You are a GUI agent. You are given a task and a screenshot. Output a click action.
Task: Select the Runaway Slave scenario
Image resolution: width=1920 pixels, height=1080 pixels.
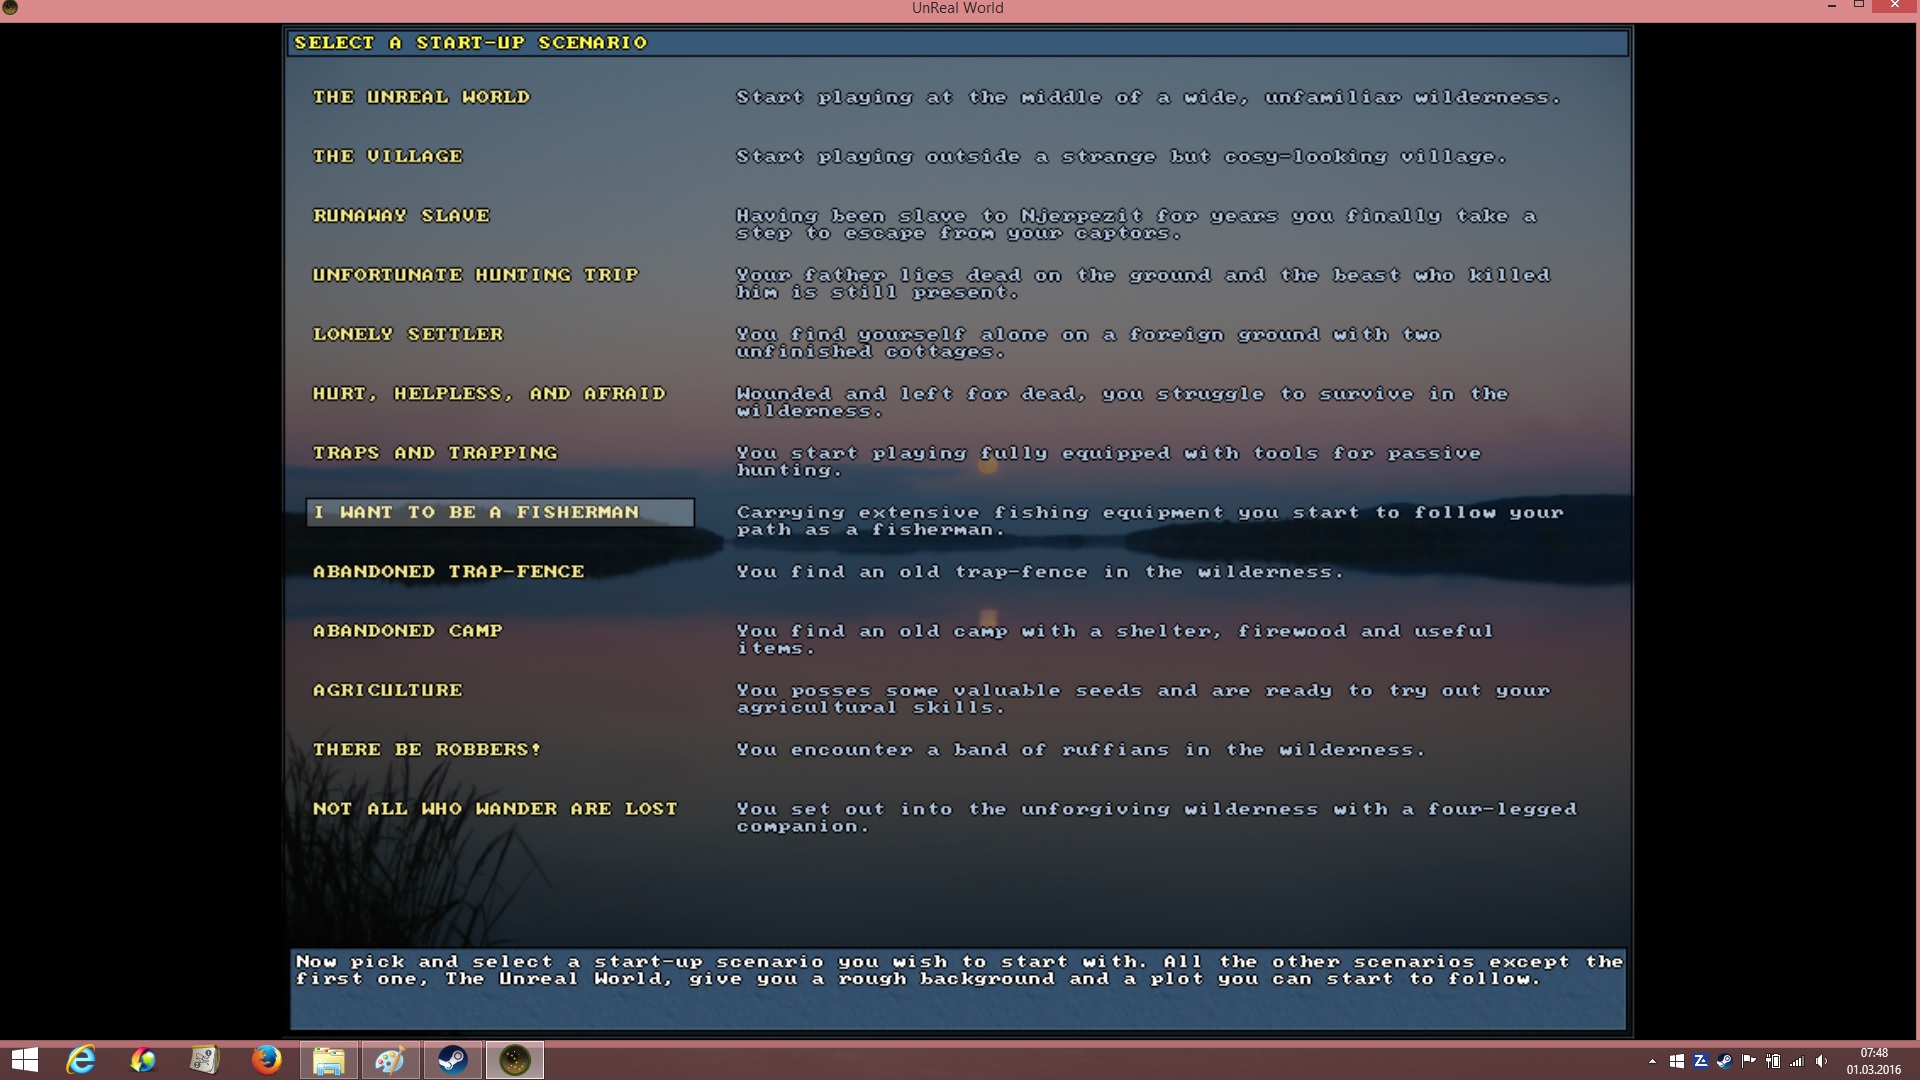(401, 215)
